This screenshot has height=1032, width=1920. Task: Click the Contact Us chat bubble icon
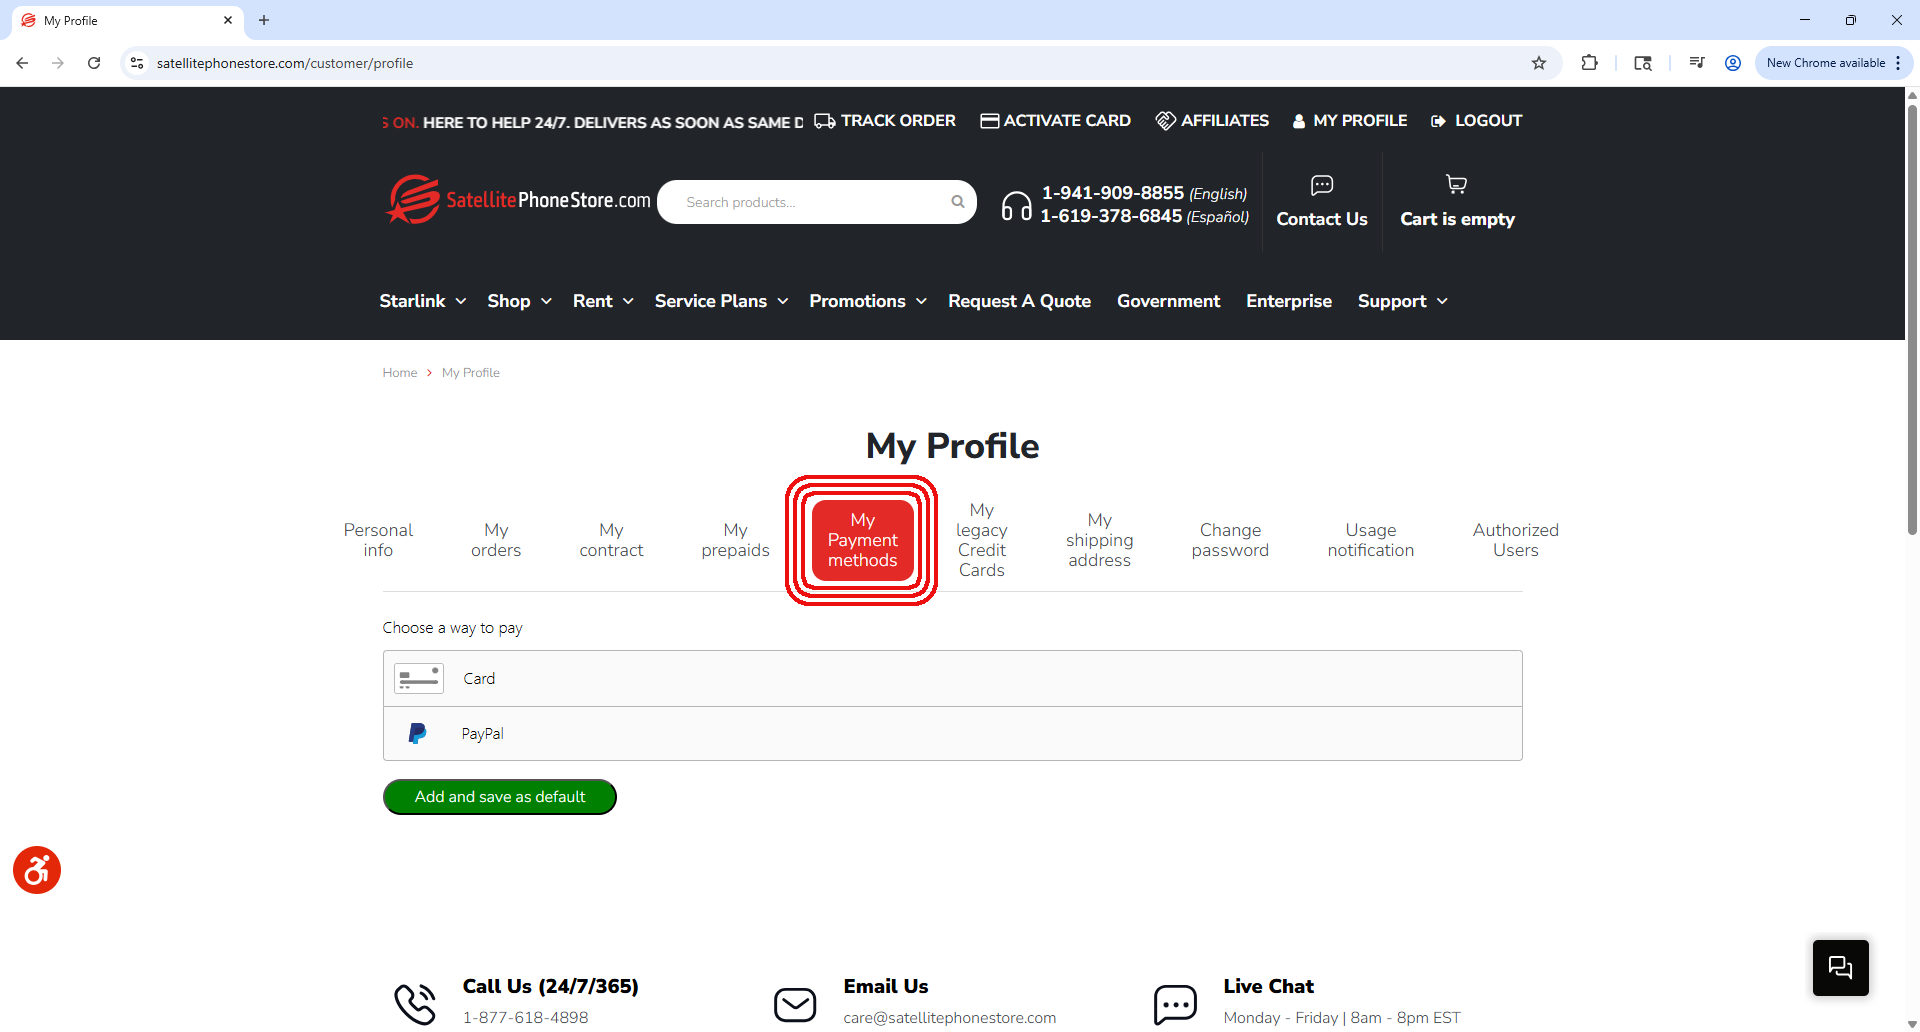[x=1321, y=185]
